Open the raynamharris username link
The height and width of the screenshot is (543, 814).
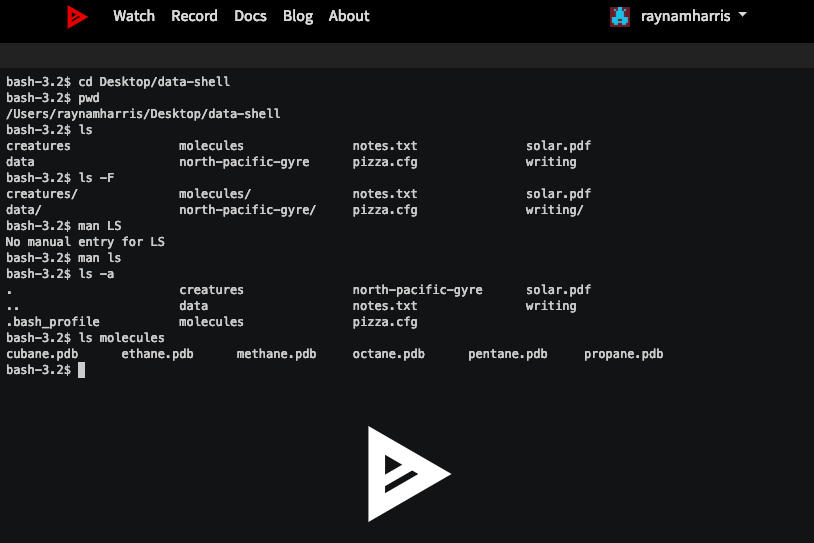(x=685, y=17)
